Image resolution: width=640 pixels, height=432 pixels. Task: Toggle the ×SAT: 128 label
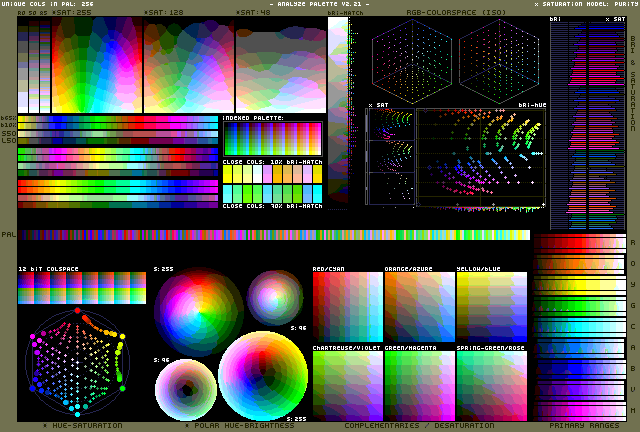pyautogui.click(x=164, y=12)
